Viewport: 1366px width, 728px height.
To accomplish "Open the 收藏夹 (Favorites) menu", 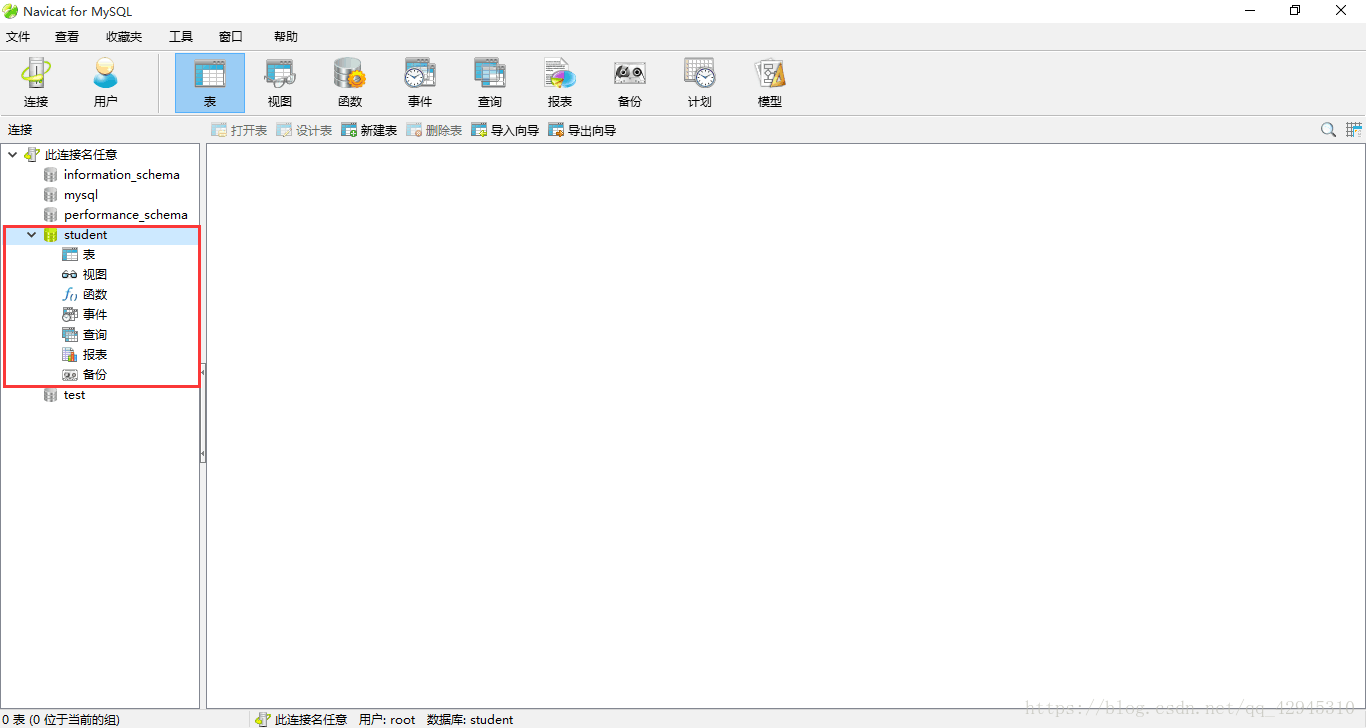I will tap(124, 37).
